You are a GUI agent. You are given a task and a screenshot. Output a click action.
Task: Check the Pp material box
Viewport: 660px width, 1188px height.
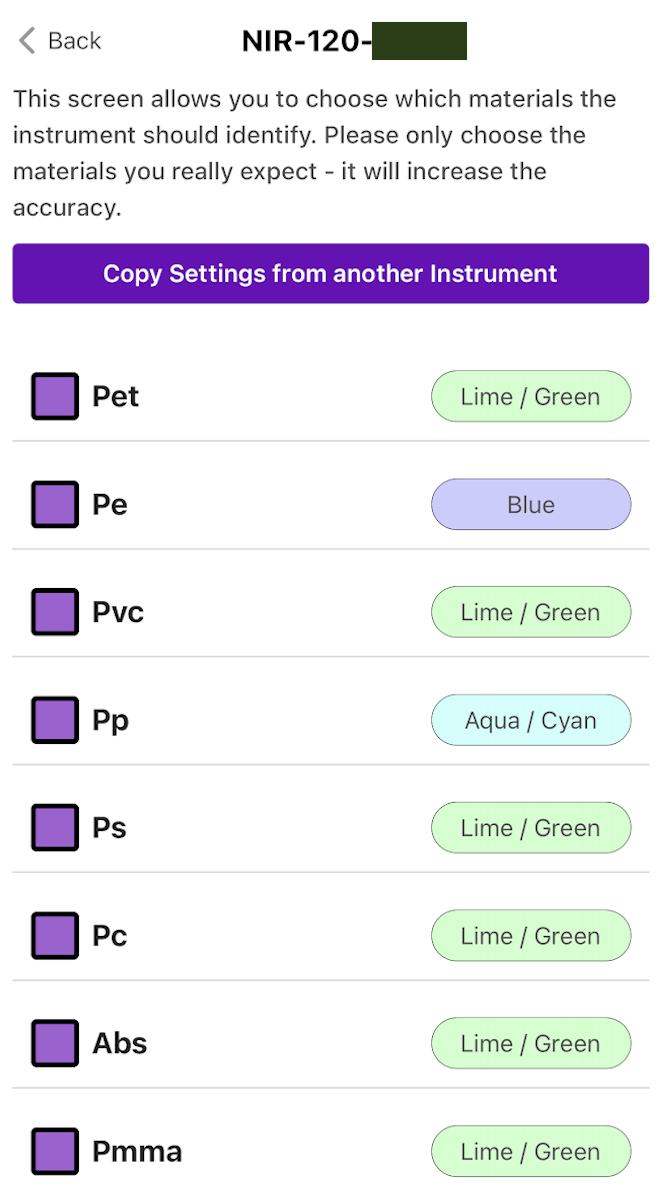(x=55, y=720)
